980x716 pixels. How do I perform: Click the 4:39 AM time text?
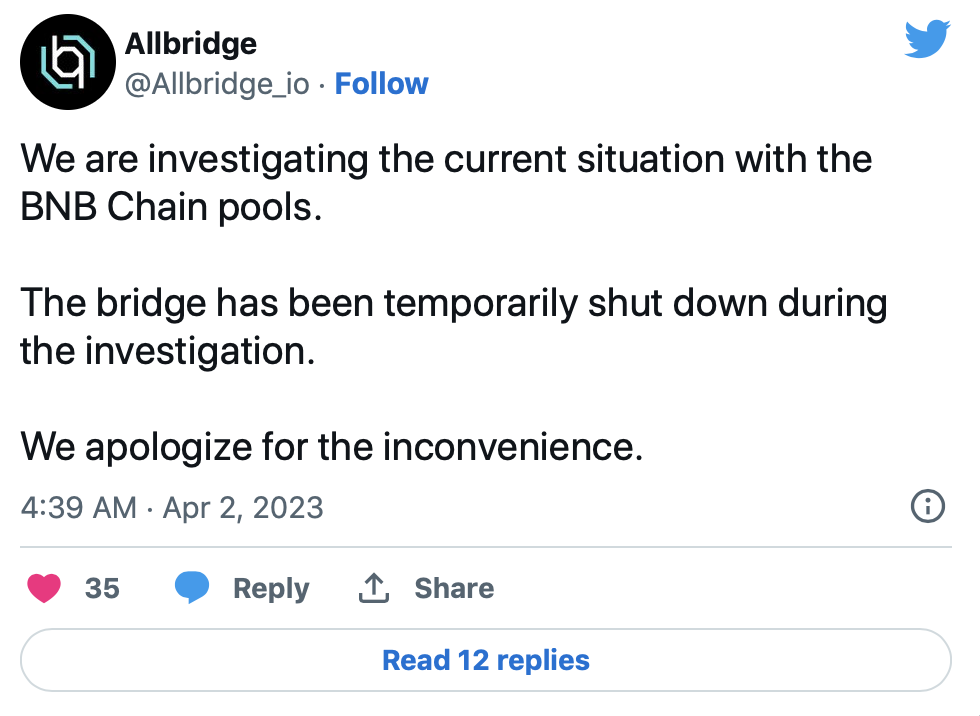pos(78,507)
